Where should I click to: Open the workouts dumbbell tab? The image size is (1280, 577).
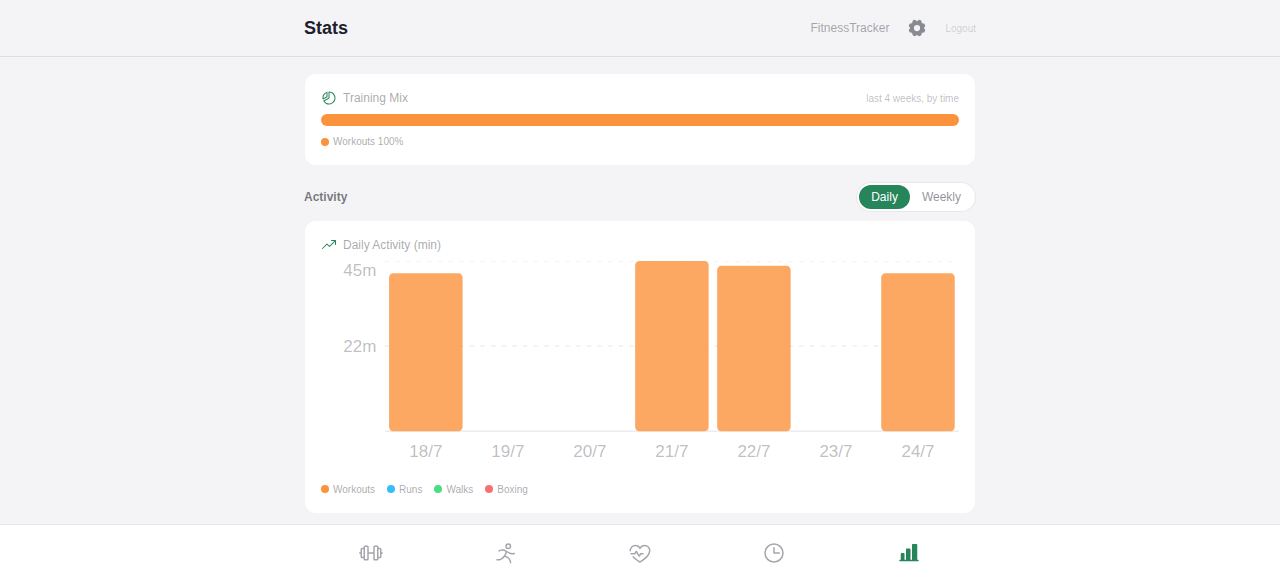pyautogui.click(x=371, y=553)
